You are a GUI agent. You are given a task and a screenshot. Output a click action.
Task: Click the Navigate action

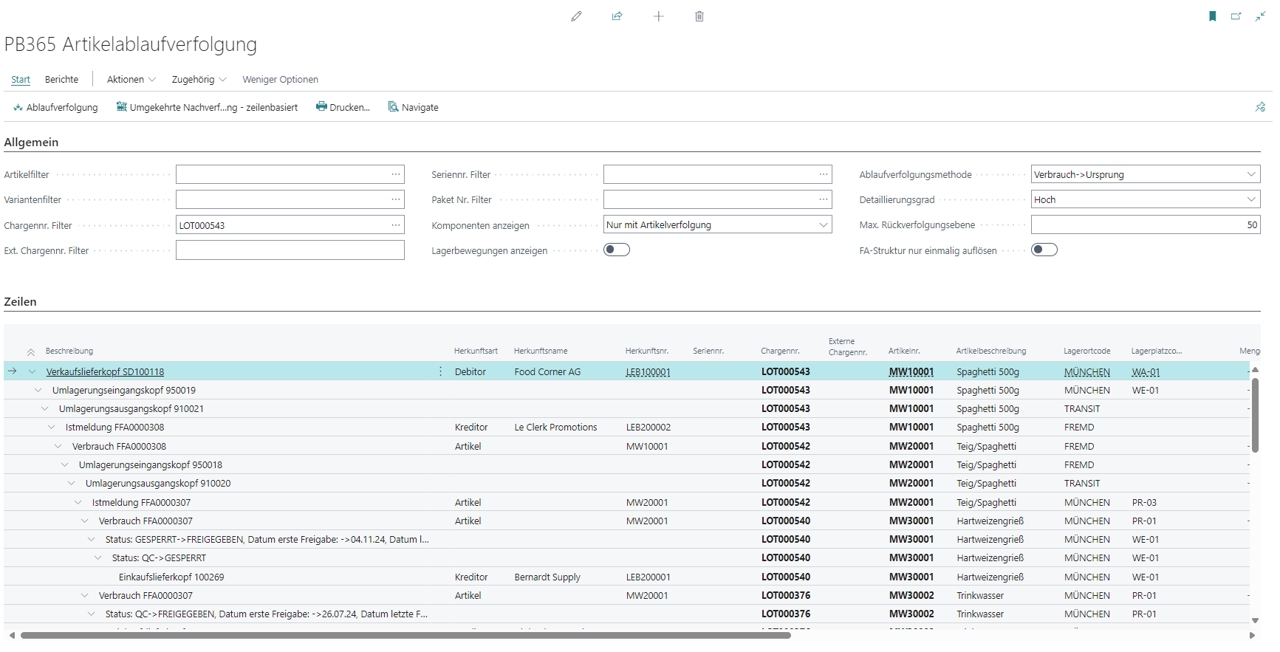click(413, 107)
